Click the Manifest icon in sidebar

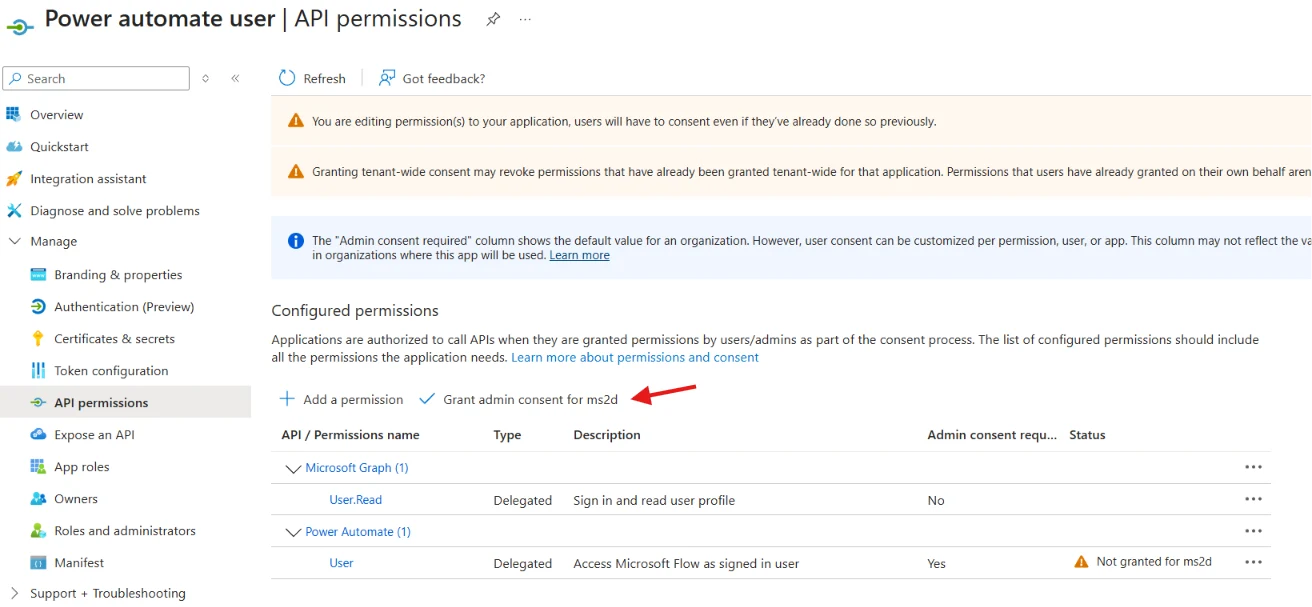coord(38,562)
